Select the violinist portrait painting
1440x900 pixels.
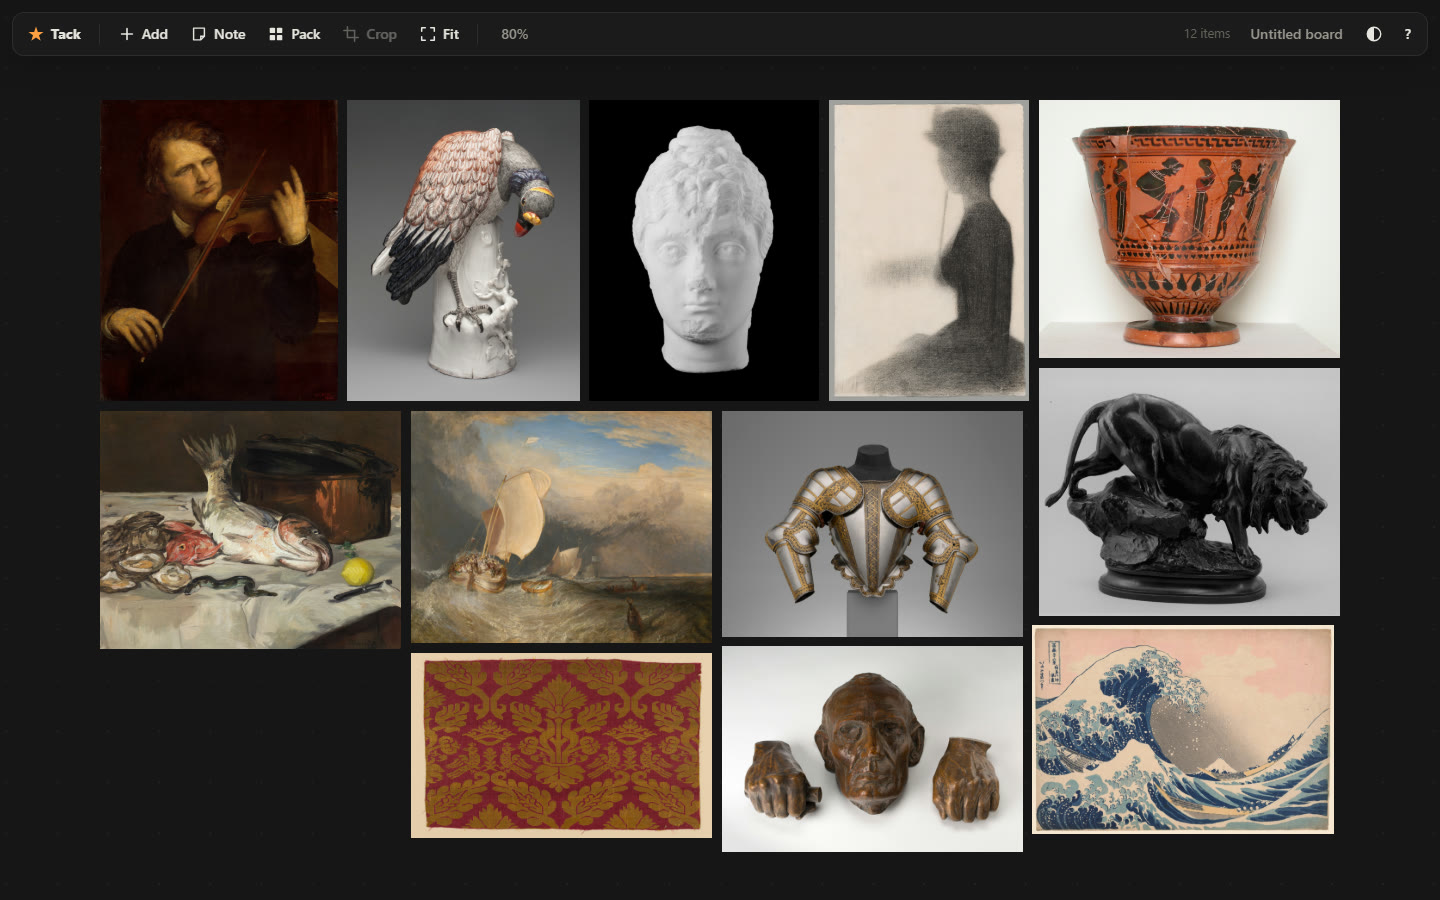click(219, 250)
